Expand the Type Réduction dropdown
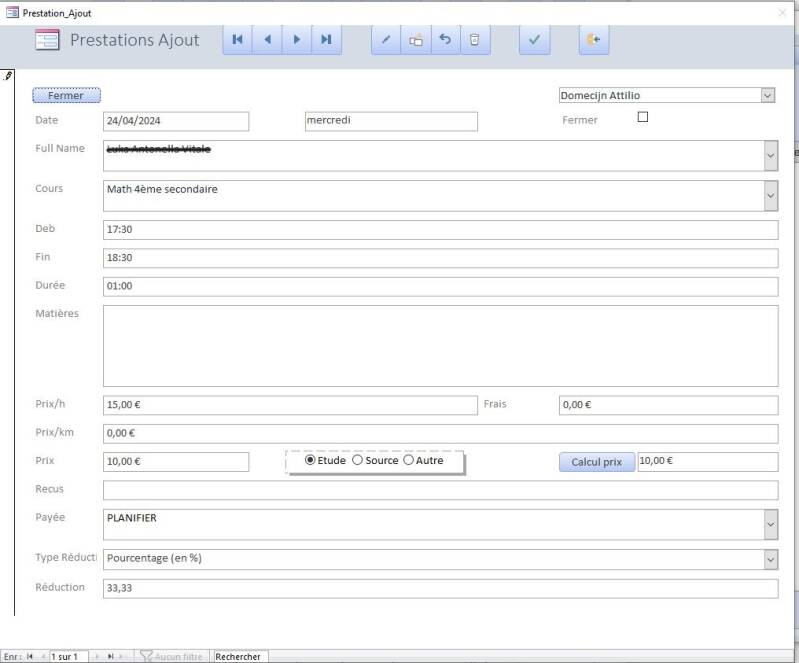The image size is (799, 663). point(770,559)
